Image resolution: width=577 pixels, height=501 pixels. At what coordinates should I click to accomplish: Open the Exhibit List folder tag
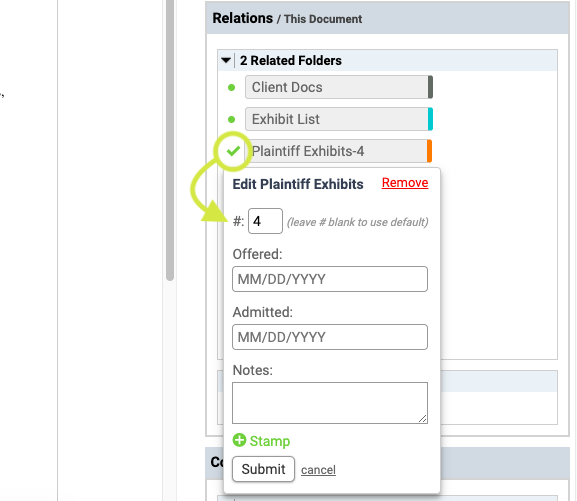pyautogui.click(x=337, y=119)
